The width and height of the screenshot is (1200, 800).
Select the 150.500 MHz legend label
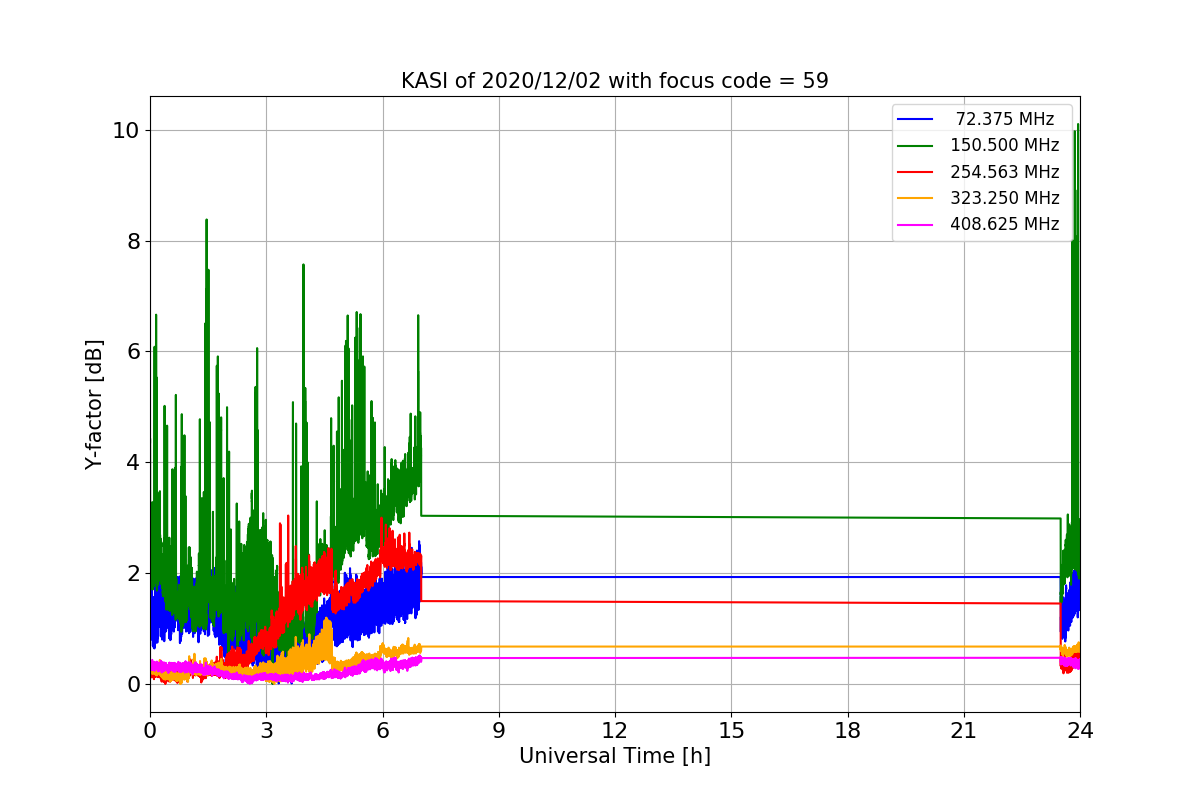pyautogui.click(x=1005, y=145)
